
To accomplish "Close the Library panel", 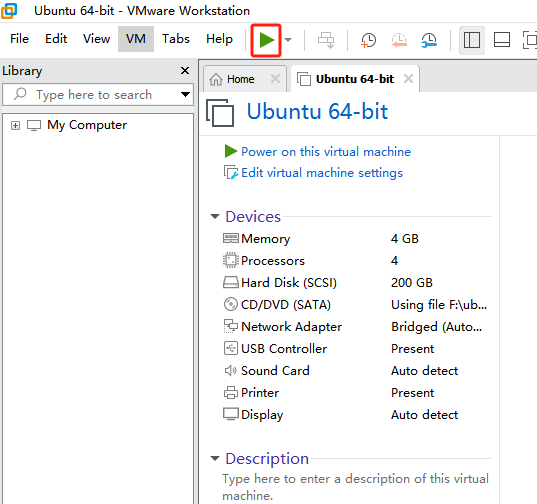I will [185, 71].
